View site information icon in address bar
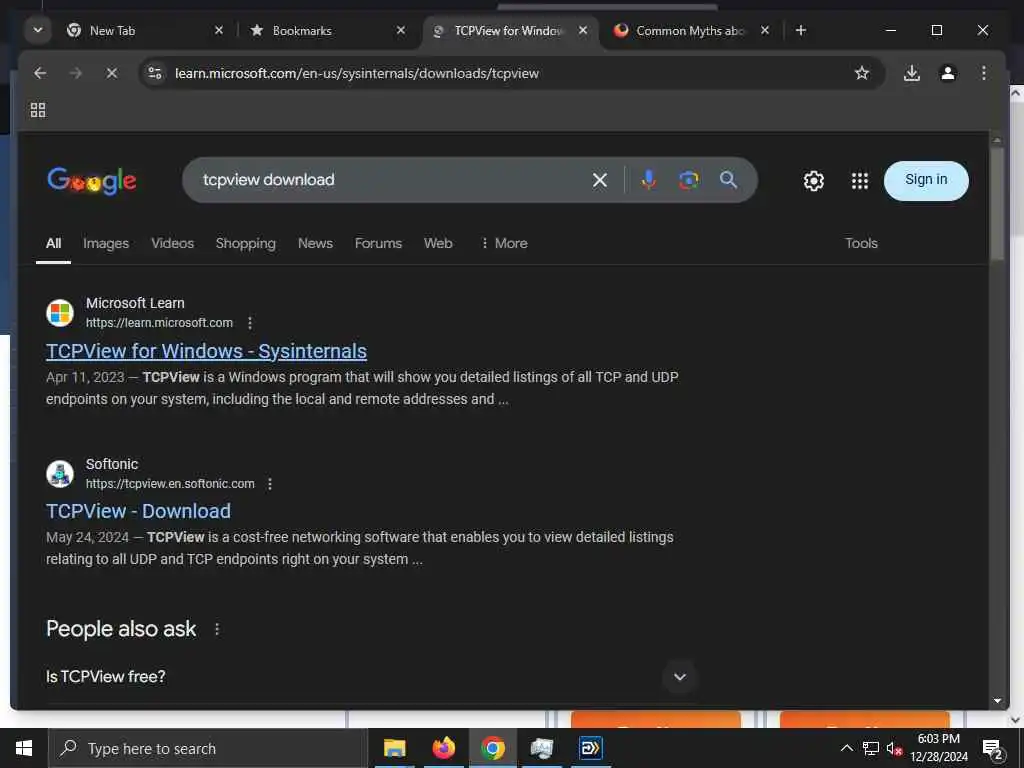The width and height of the screenshot is (1024, 768). [x=155, y=73]
